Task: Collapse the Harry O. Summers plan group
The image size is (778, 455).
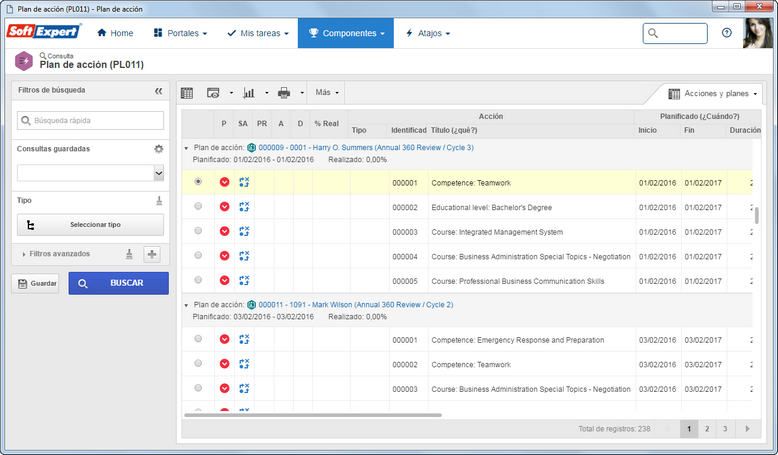Action: point(186,148)
